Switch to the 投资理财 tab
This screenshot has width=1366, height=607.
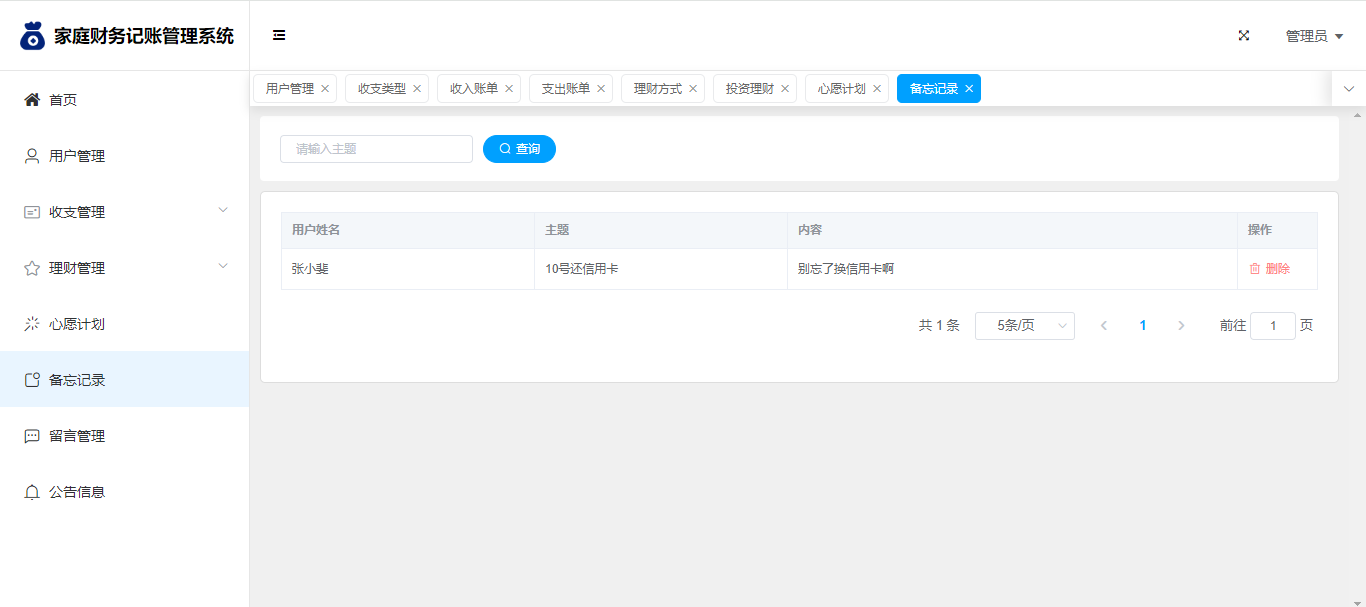click(749, 89)
